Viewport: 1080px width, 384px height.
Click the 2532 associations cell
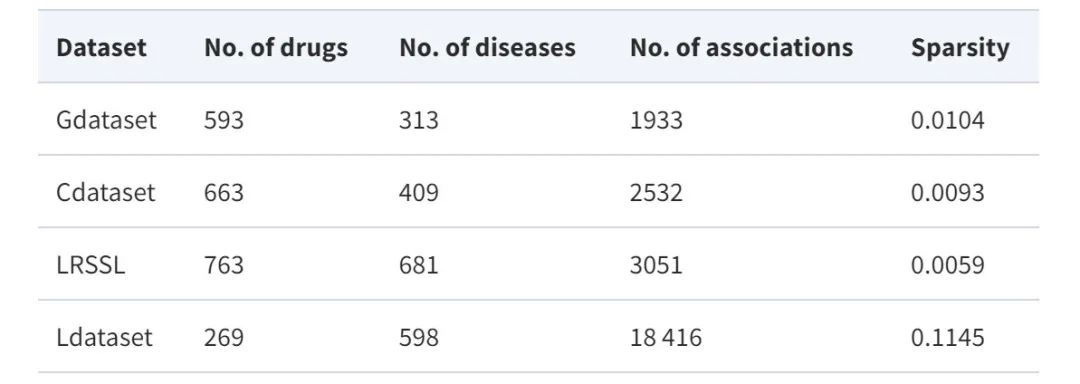656,192
